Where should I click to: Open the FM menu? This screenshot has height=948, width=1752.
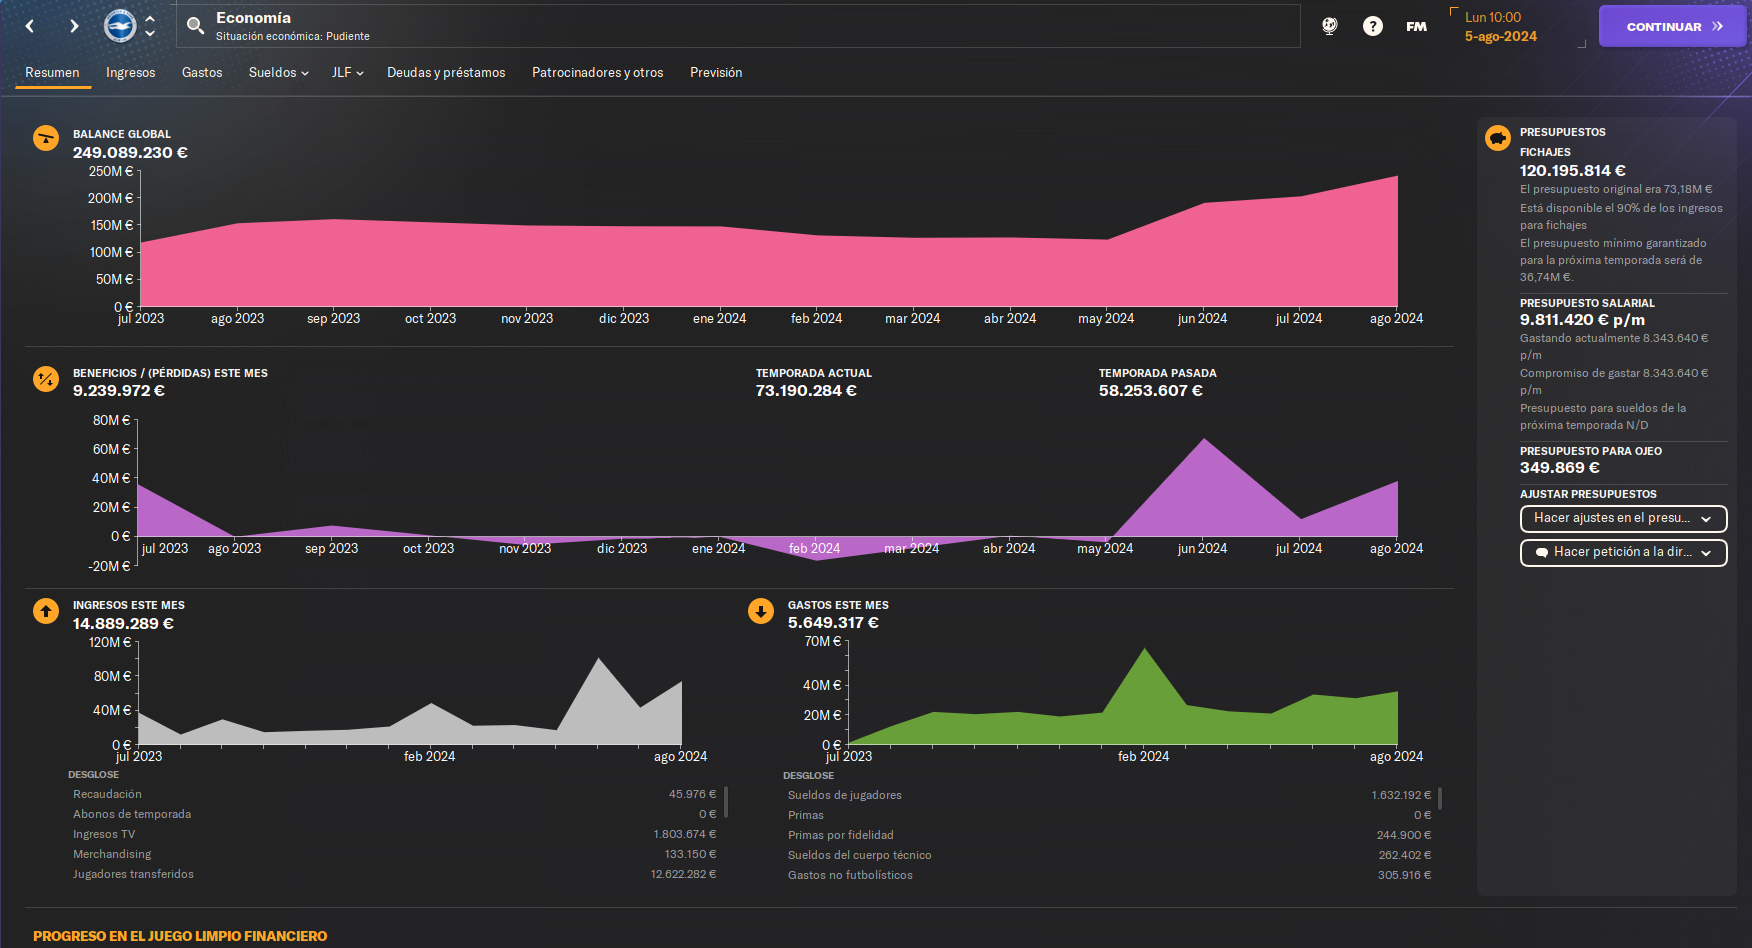pos(1416,27)
